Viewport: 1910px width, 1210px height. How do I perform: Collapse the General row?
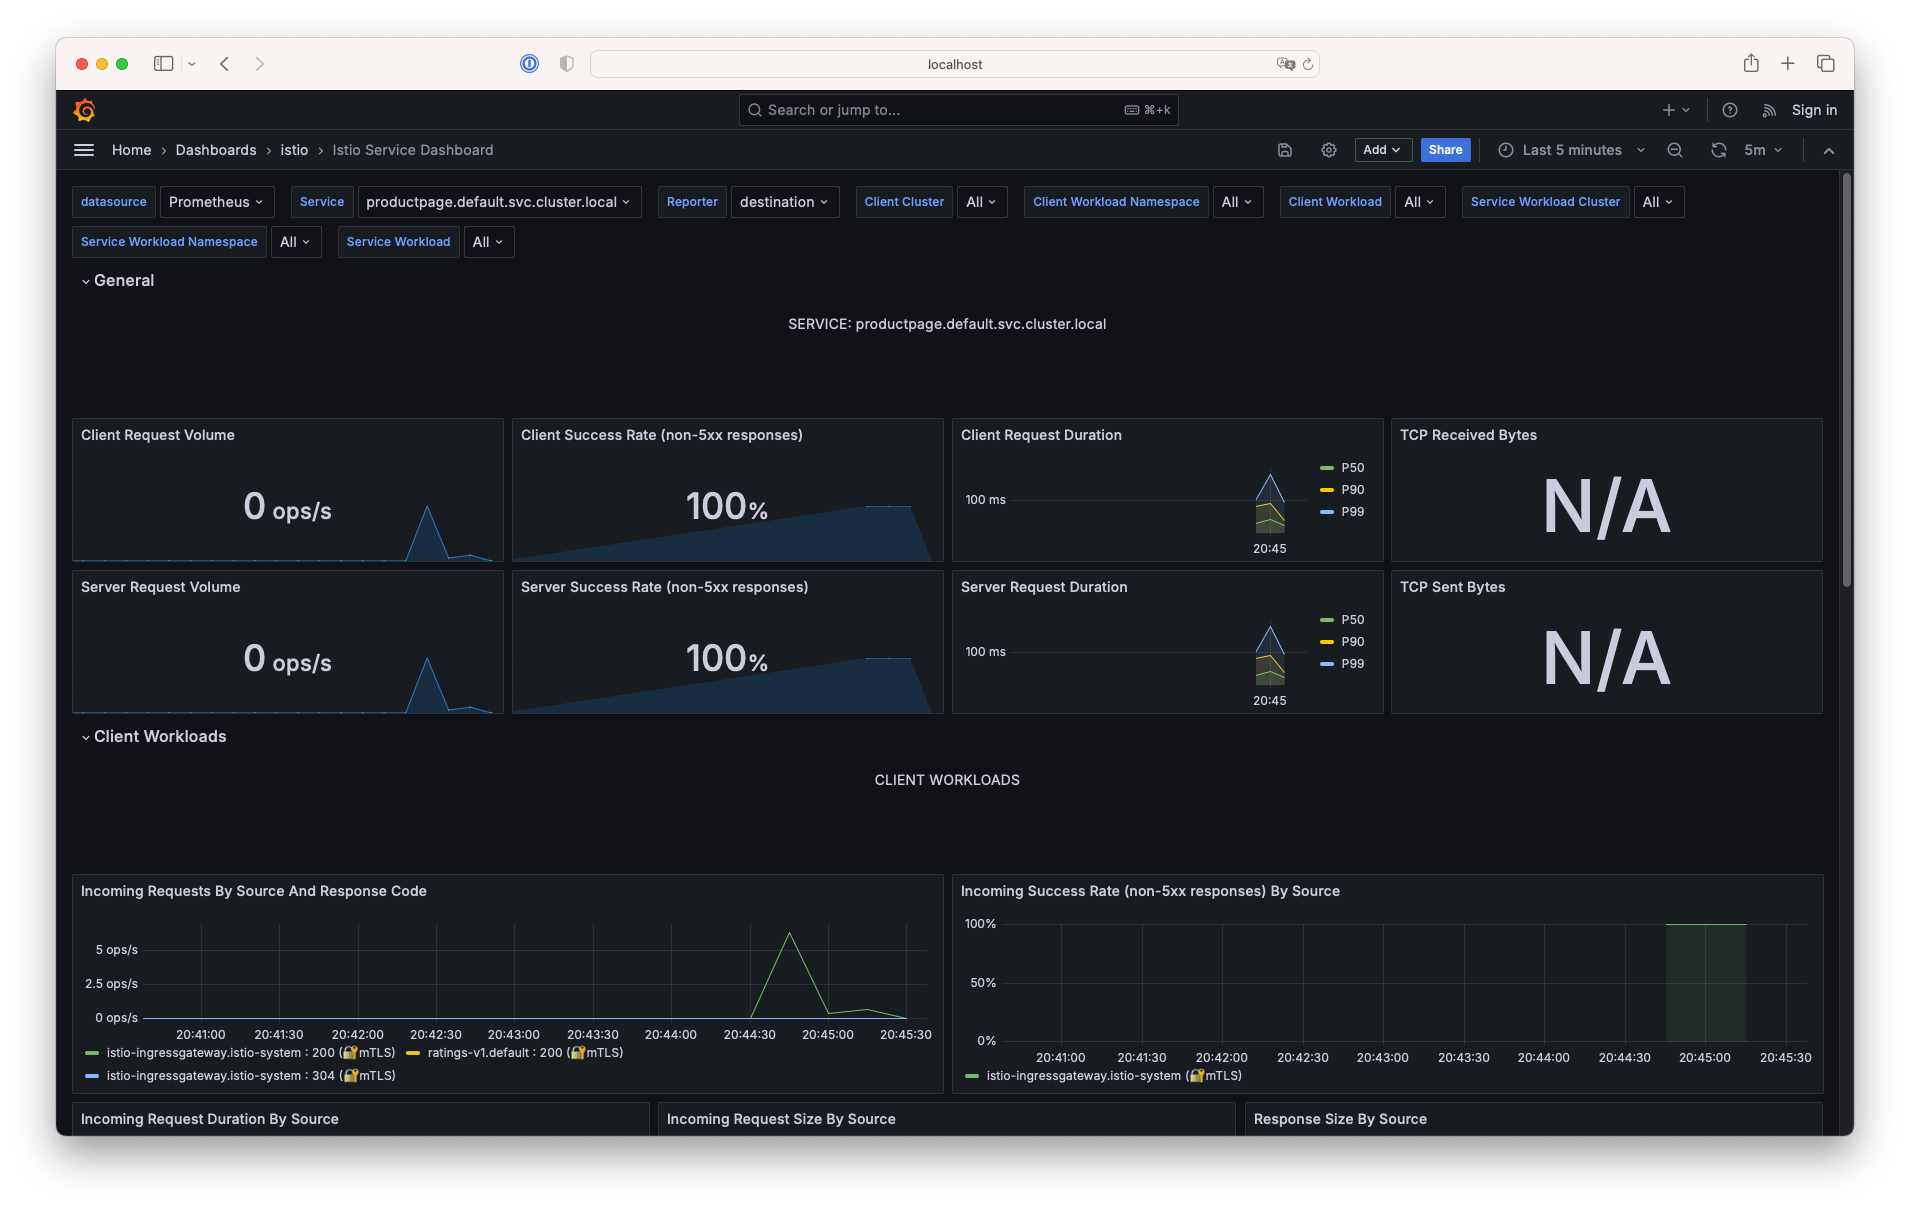pyautogui.click(x=117, y=281)
